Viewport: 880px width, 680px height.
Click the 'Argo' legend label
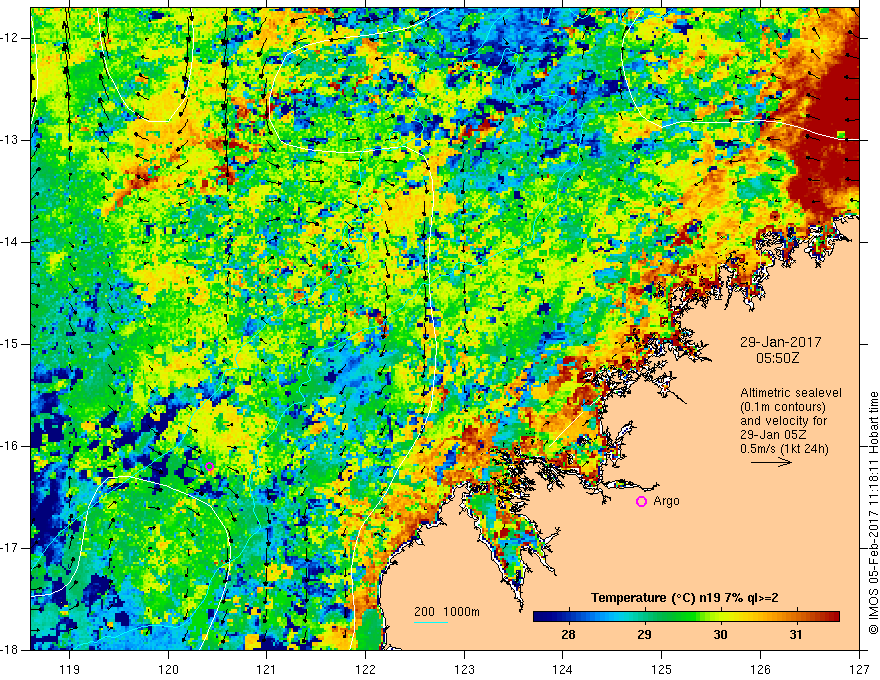coord(666,501)
